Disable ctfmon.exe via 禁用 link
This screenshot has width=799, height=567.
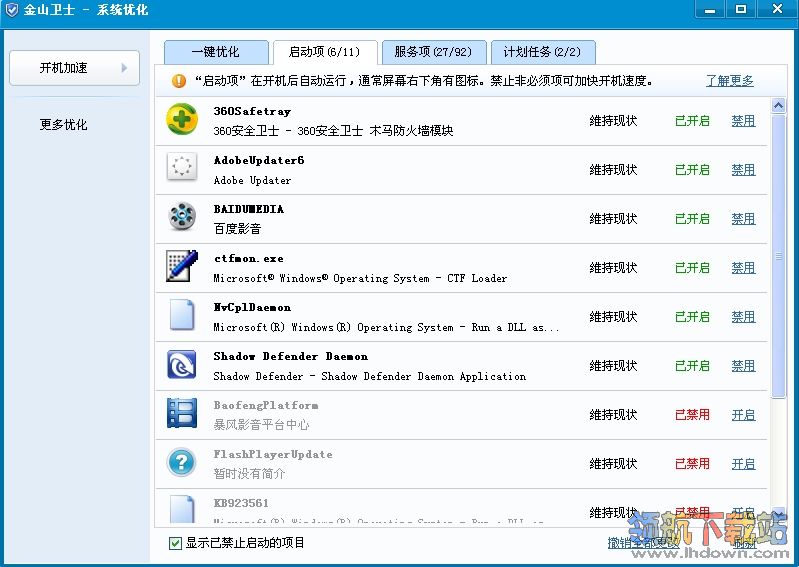click(x=743, y=267)
